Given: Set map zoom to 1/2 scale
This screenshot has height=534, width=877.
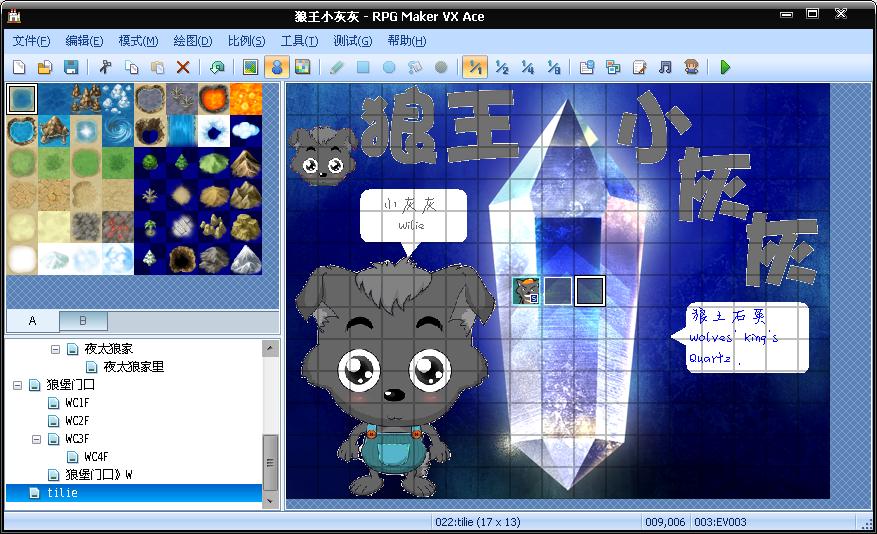Looking at the screenshot, I should [x=502, y=67].
